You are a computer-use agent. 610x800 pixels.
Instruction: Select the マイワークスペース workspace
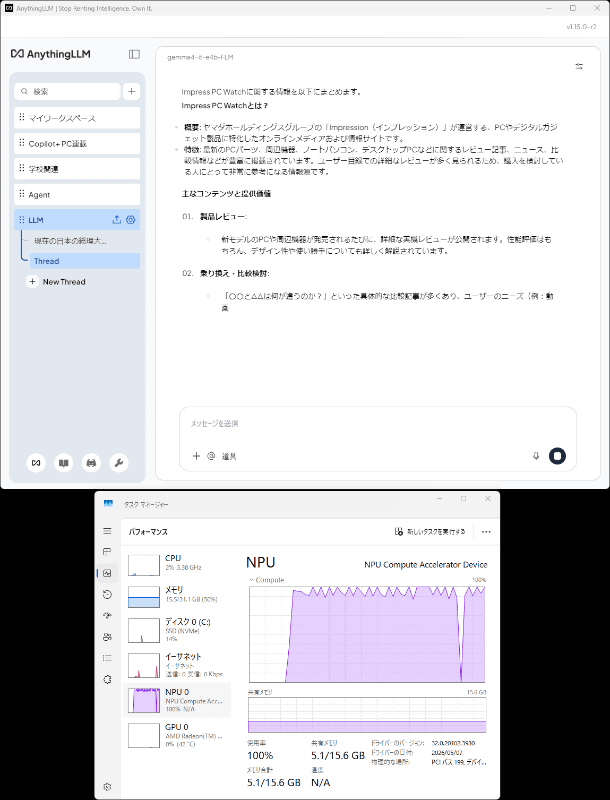pyautogui.click(x=77, y=118)
